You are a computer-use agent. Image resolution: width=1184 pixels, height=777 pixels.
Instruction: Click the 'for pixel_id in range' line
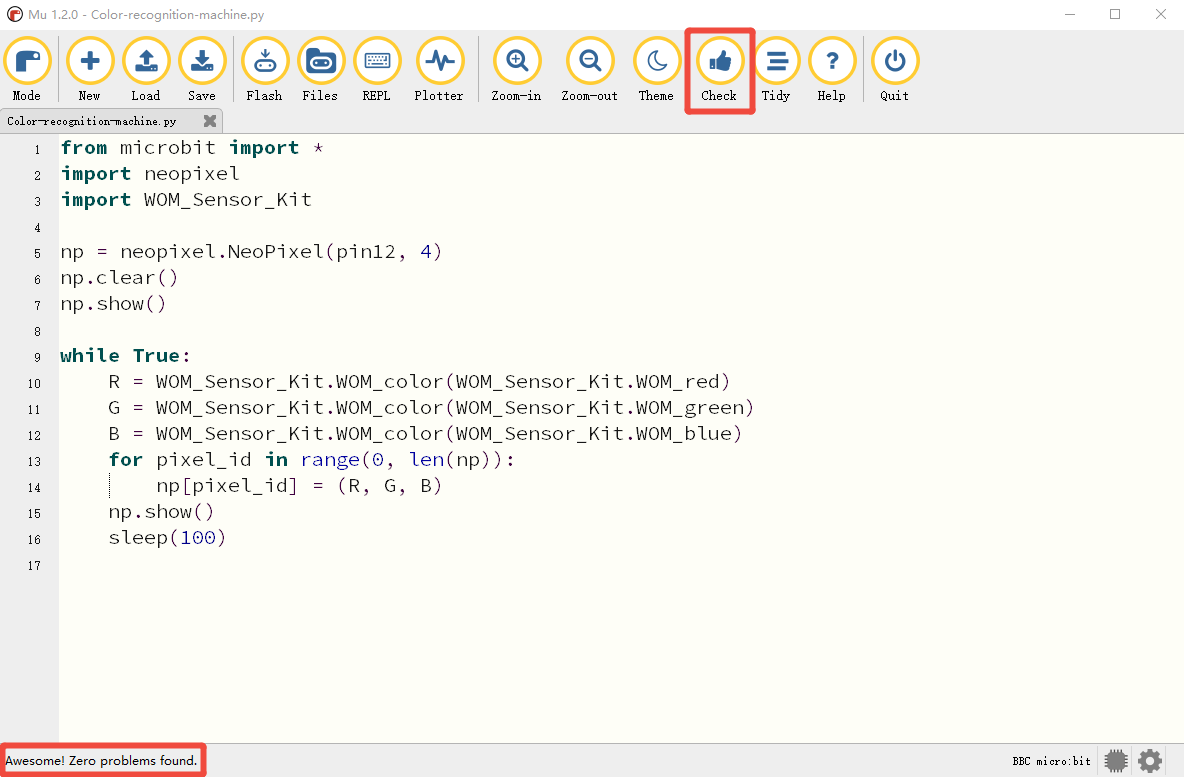312,460
